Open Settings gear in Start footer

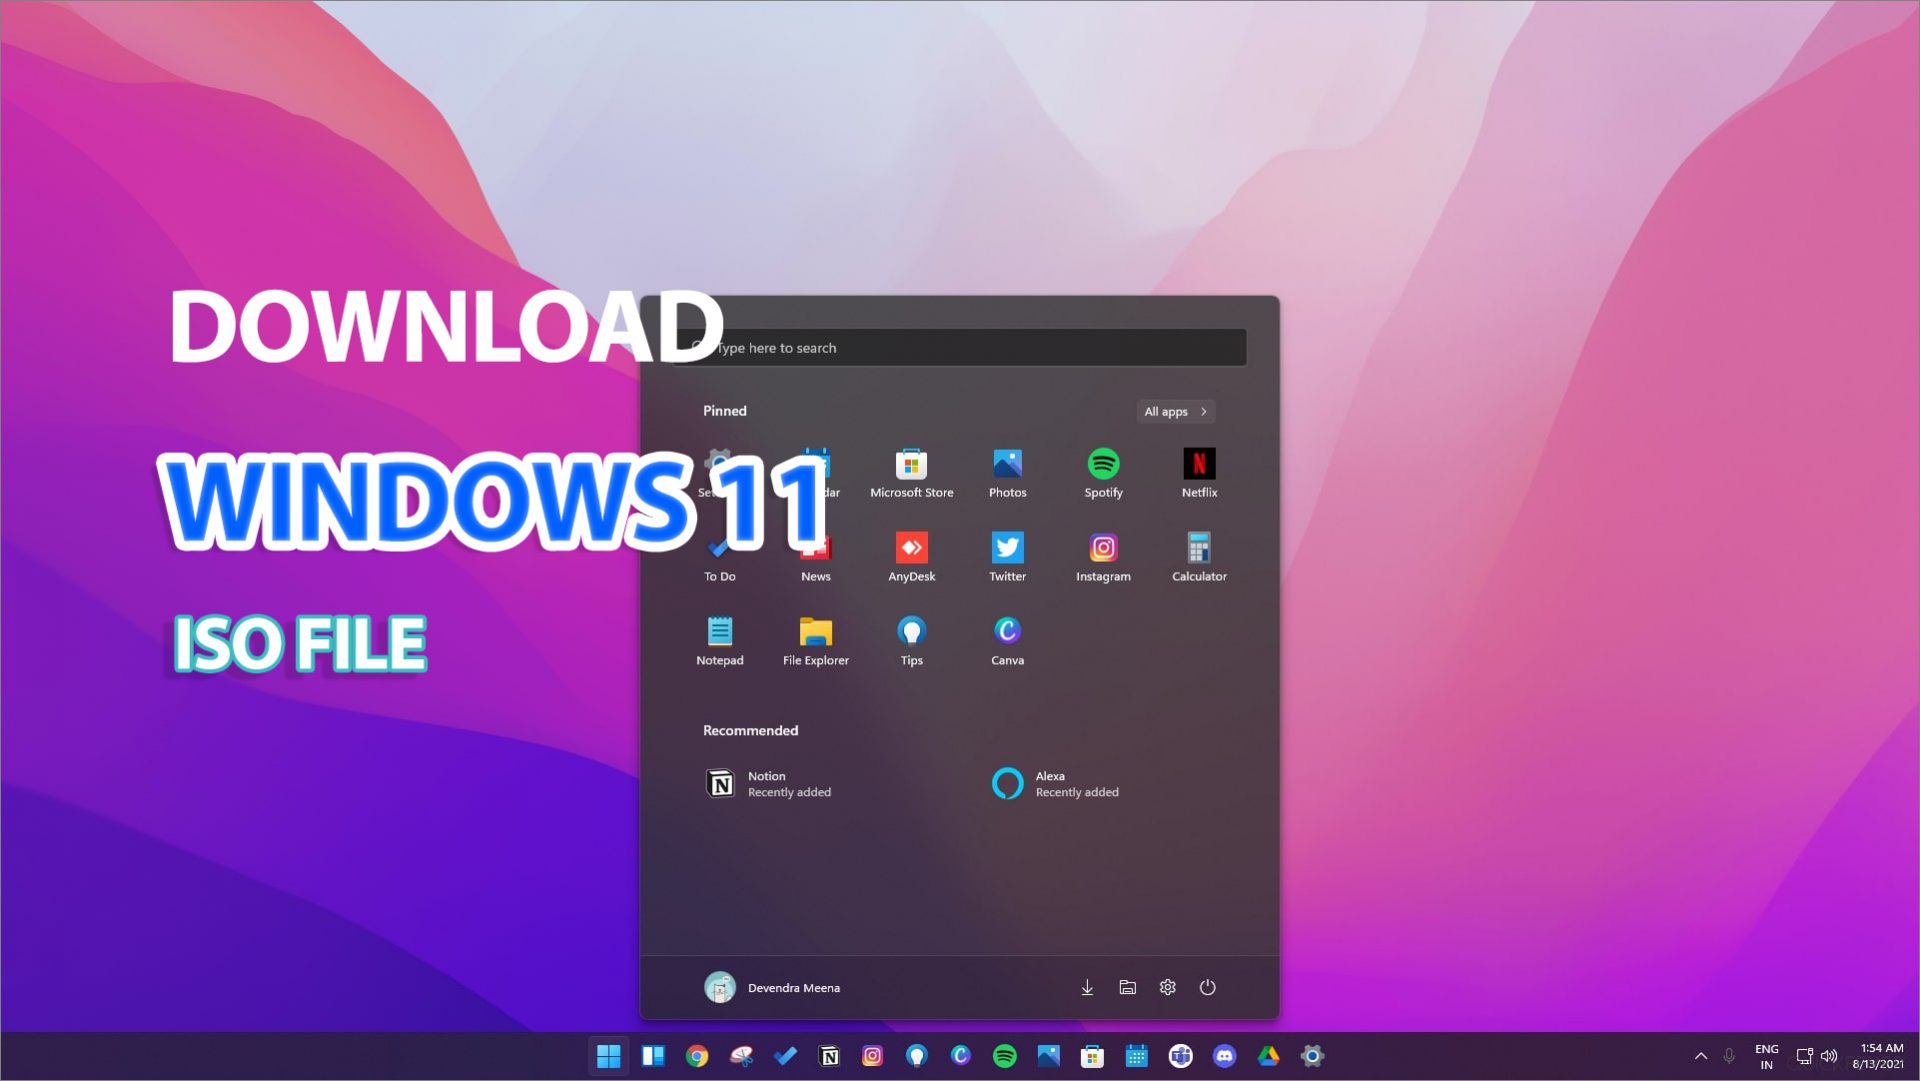coord(1167,987)
